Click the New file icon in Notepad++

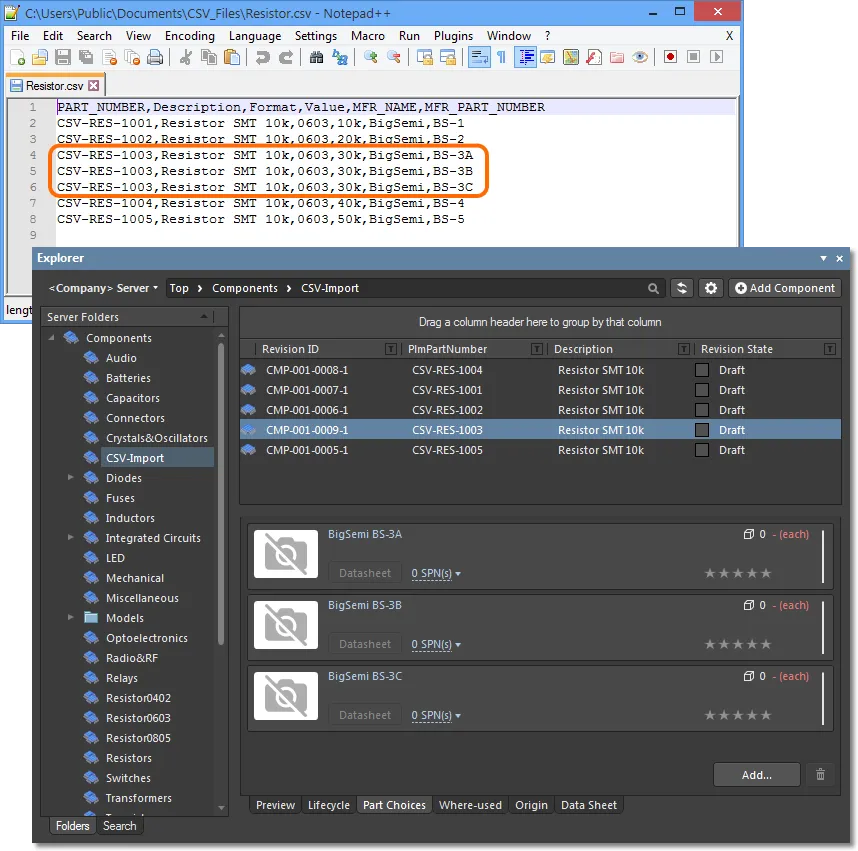pos(18,57)
